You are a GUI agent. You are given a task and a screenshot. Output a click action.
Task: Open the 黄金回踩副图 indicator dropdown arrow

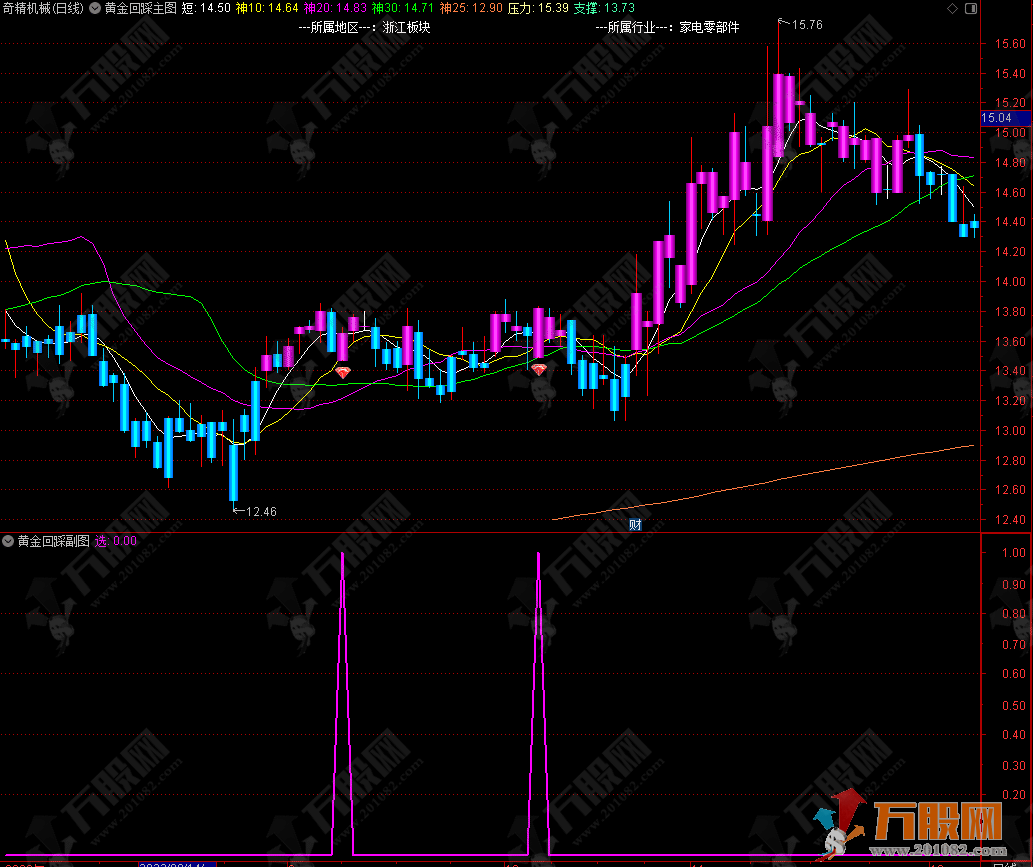click(x=8, y=542)
